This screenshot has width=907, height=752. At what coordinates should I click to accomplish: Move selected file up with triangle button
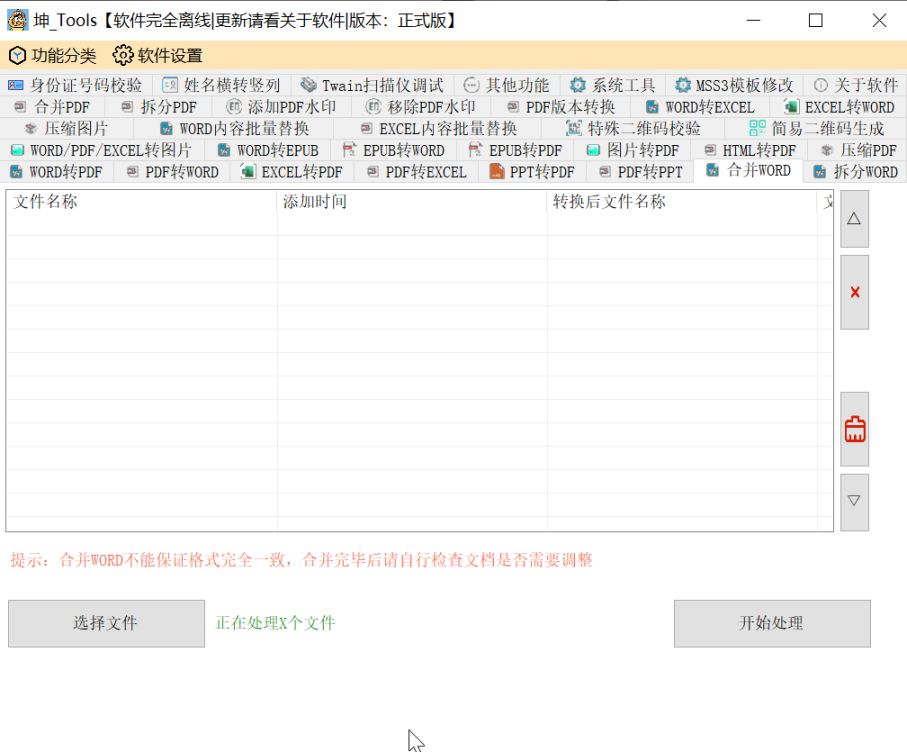click(854, 219)
